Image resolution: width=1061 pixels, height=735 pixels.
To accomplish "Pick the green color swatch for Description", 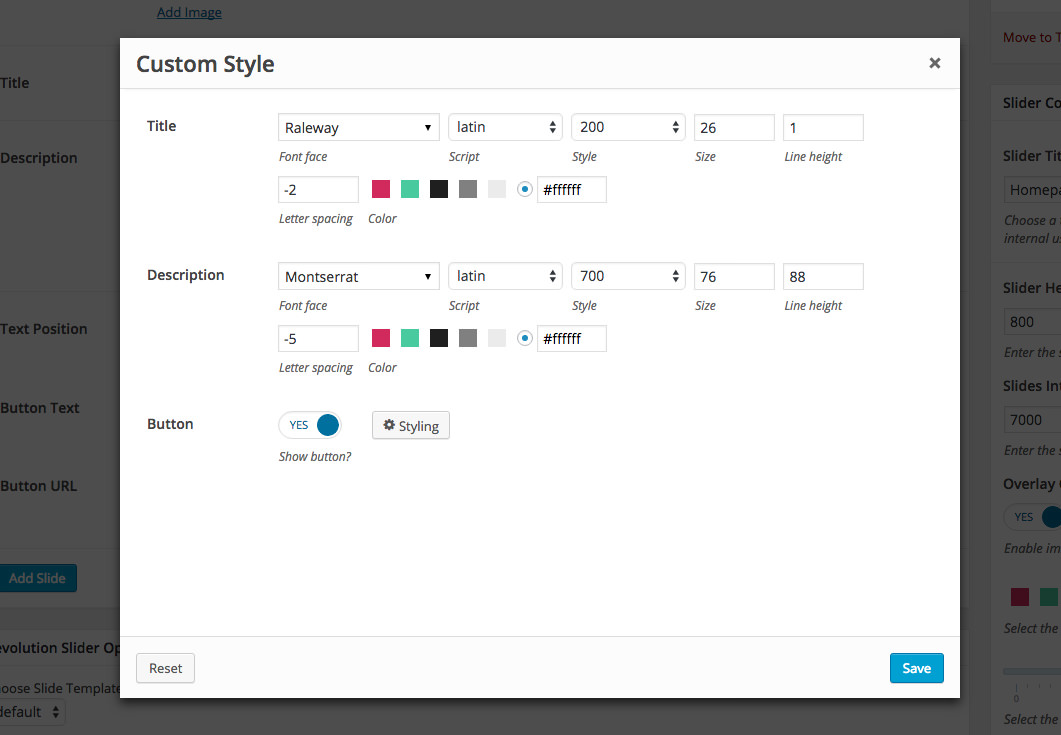I will [x=410, y=338].
